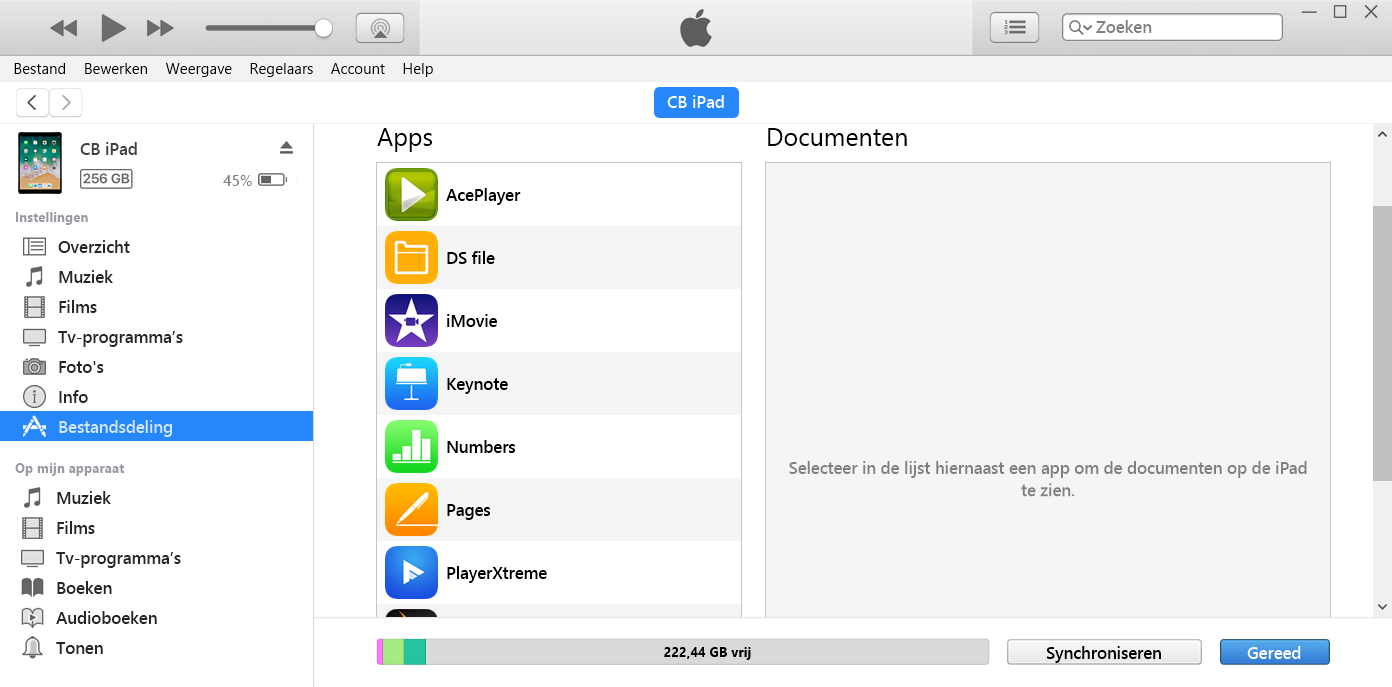Open the Weergave menu
Viewport: 1392px width, 687px height.
(x=198, y=69)
